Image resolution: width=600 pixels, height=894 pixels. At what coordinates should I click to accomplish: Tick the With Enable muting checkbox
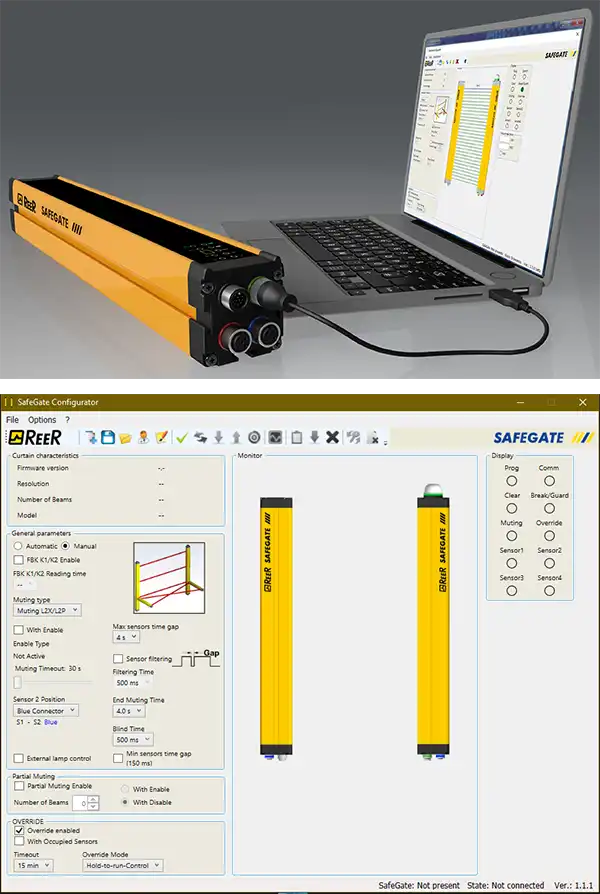pyautogui.click(x=19, y=630)
